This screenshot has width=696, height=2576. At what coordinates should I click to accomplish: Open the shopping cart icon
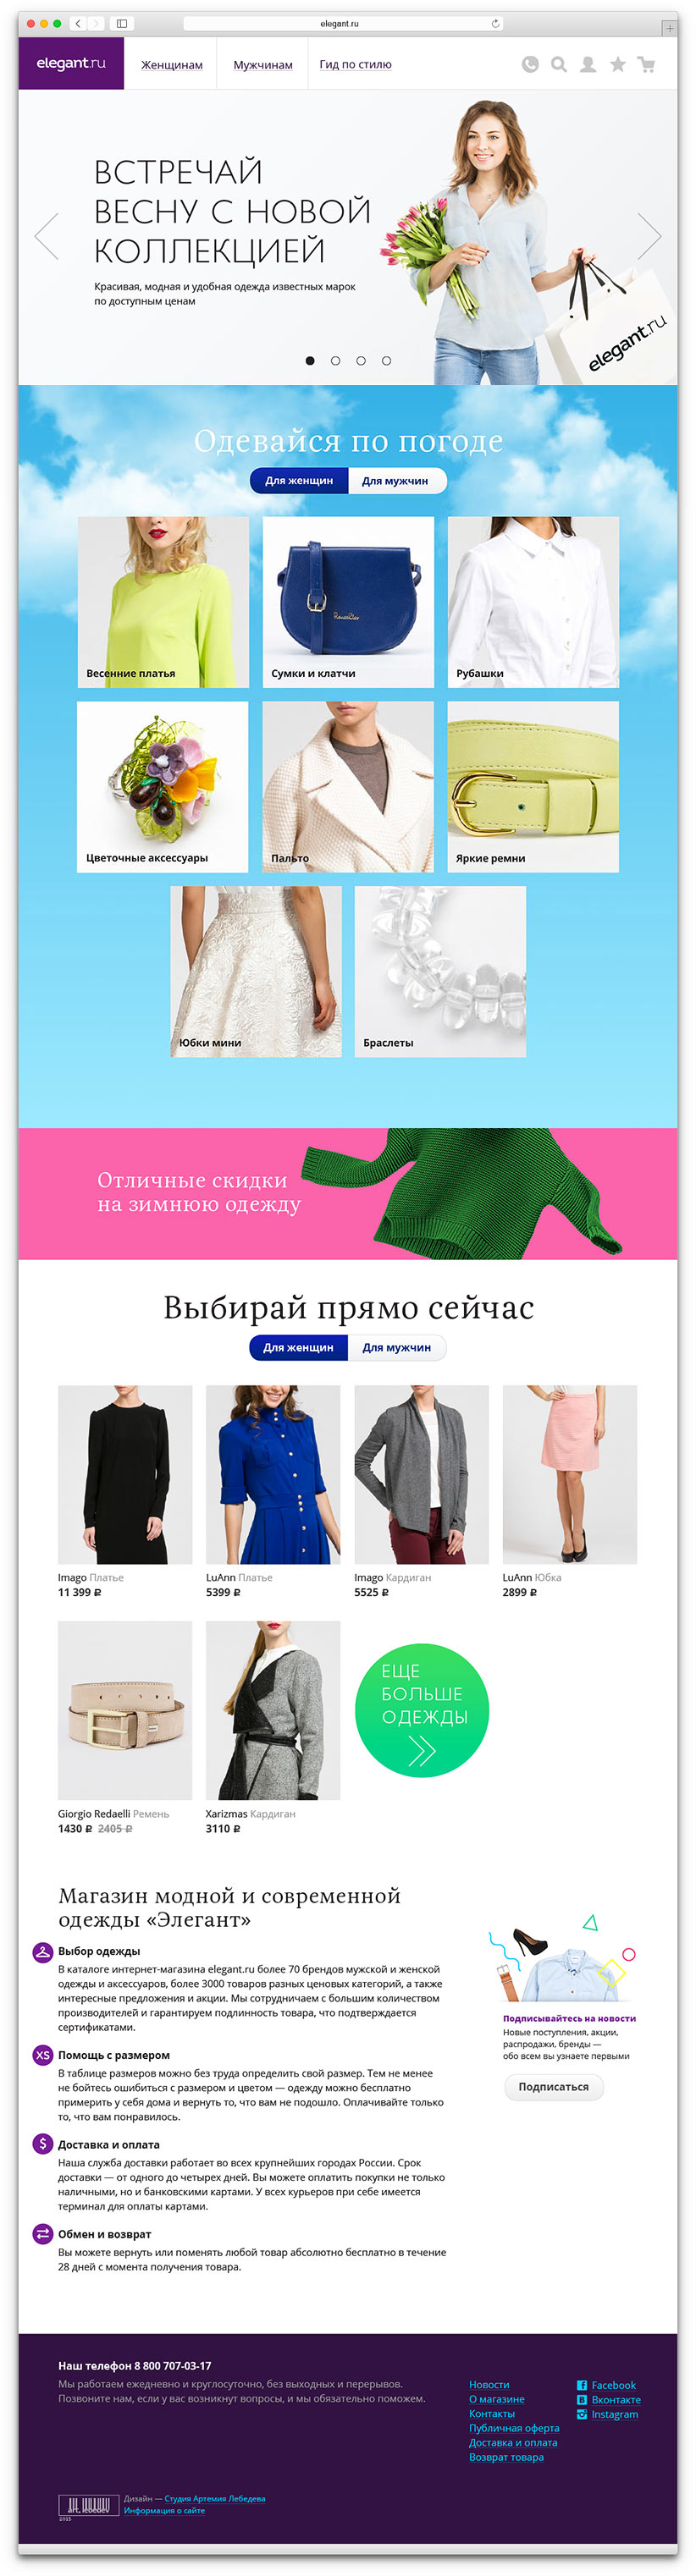pyautogui.click(x=646, y=64)
